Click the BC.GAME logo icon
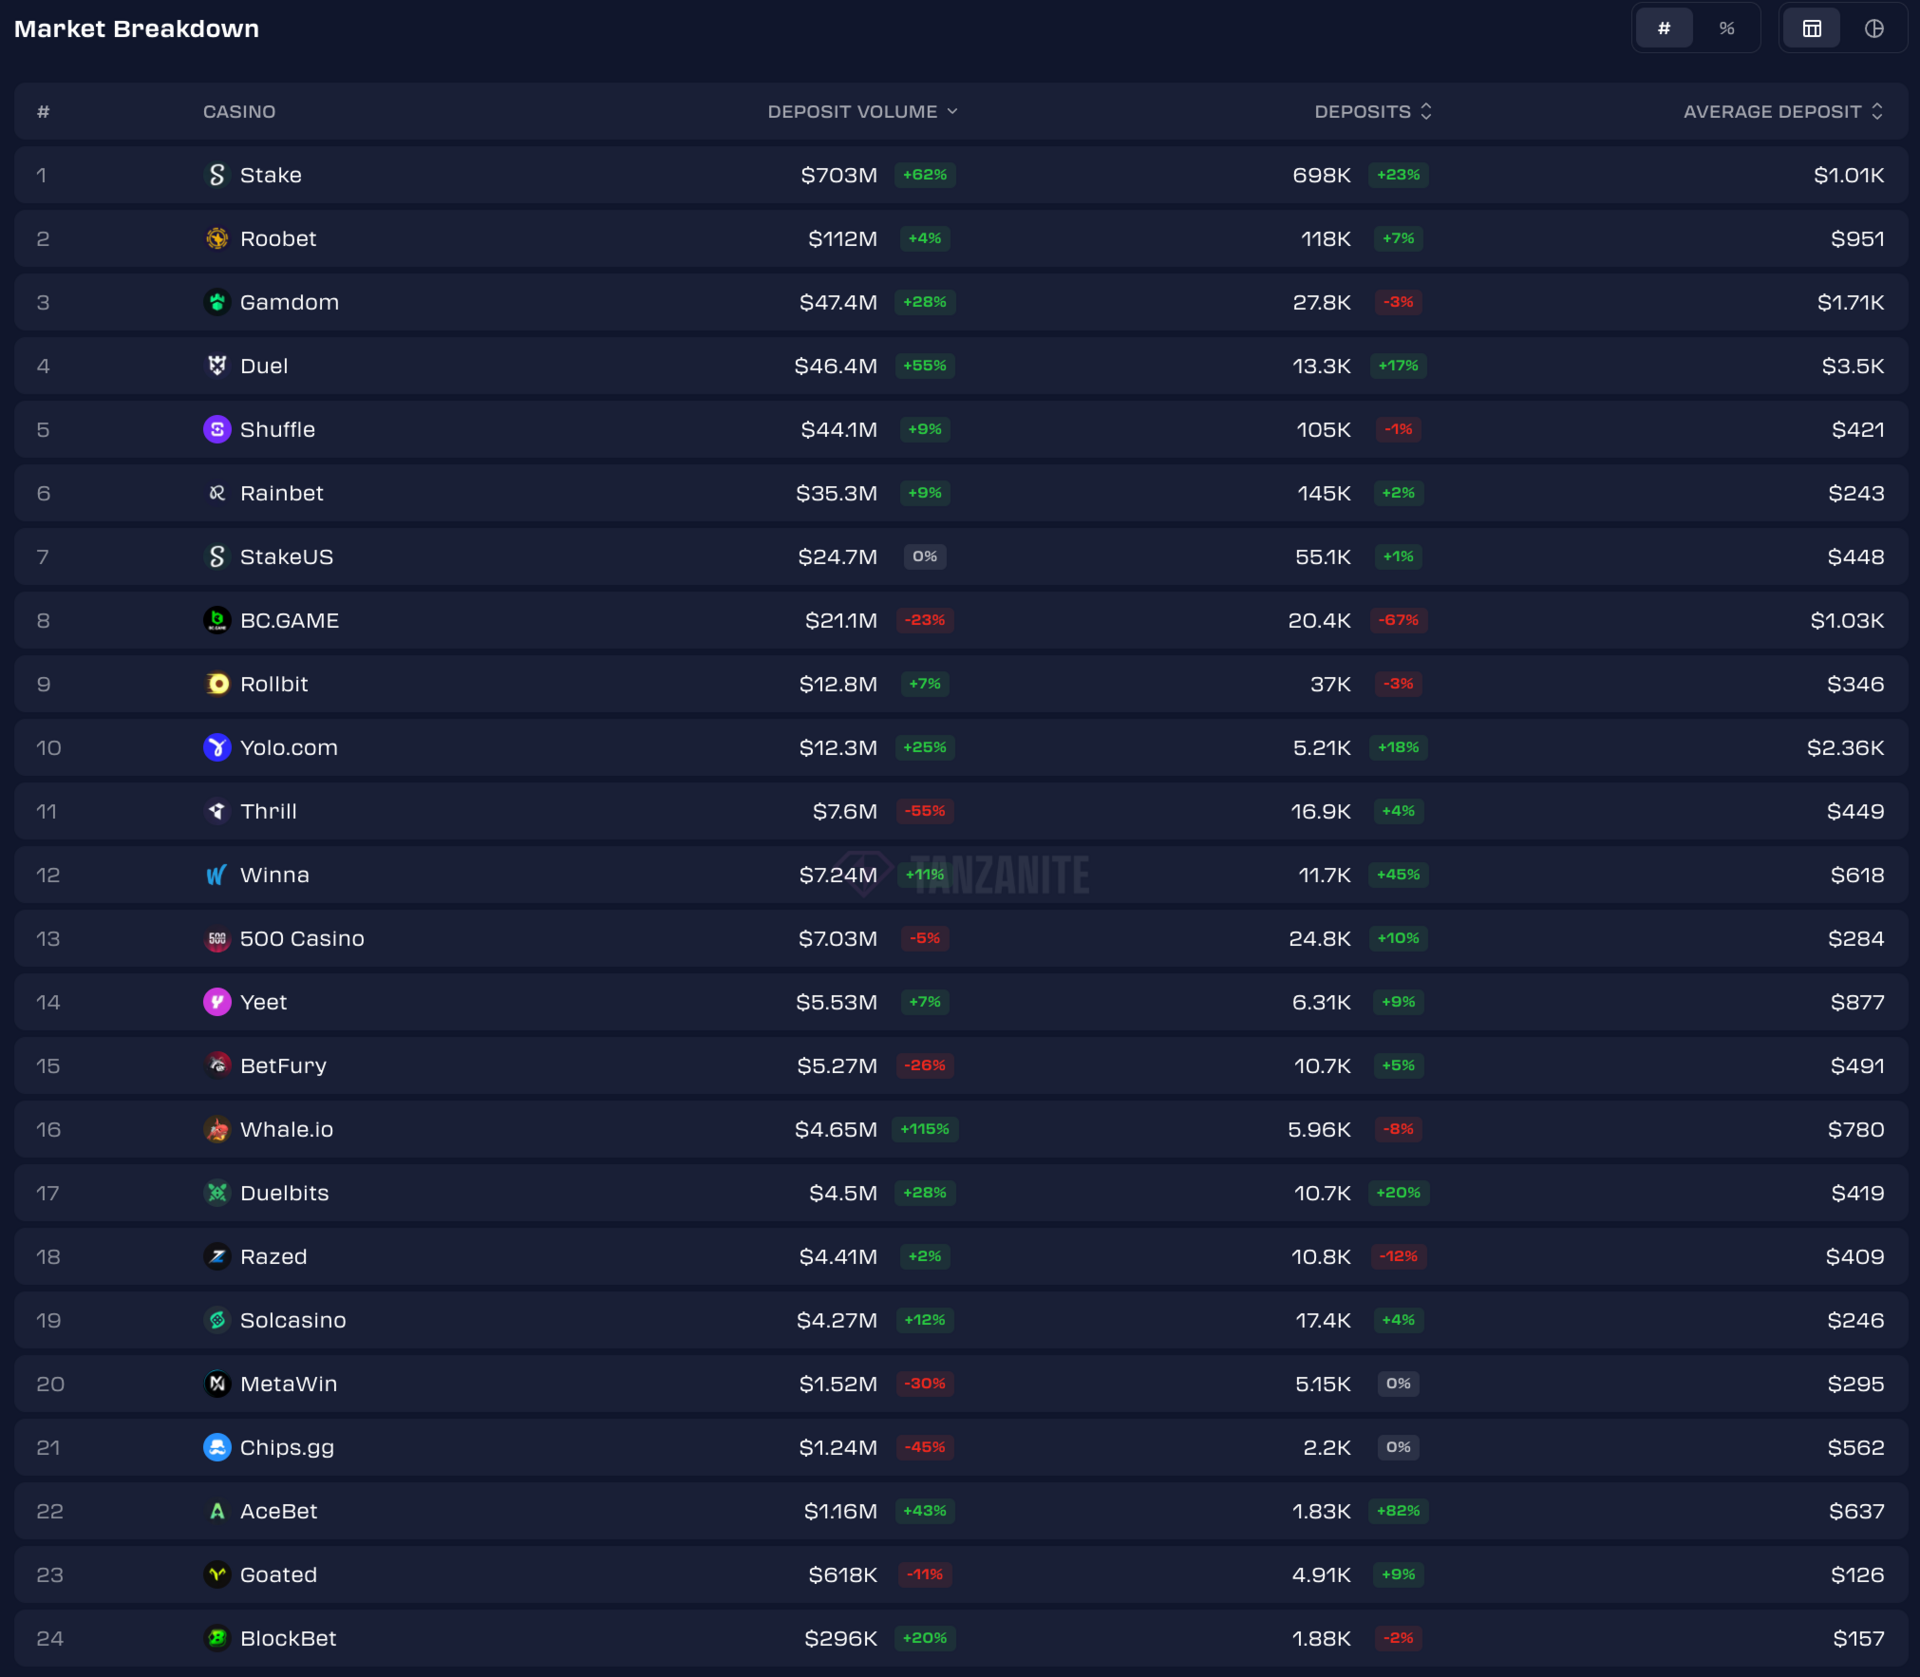 click(x=216, y=621)
